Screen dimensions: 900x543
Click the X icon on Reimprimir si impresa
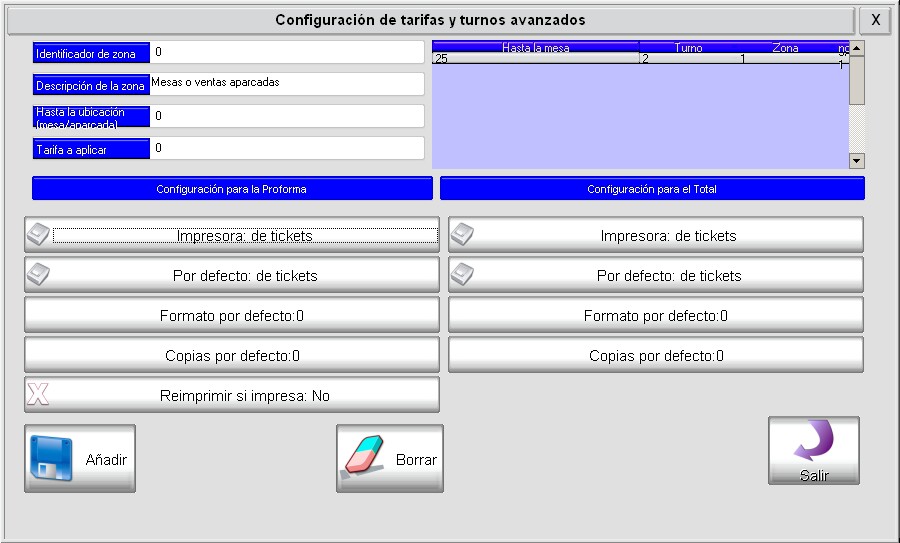pos(38,394)
